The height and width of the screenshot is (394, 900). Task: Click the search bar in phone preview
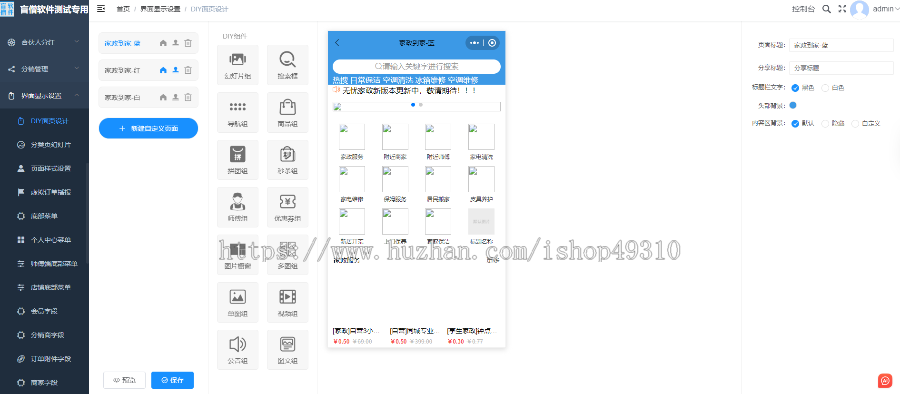click(x=417, y=67)
